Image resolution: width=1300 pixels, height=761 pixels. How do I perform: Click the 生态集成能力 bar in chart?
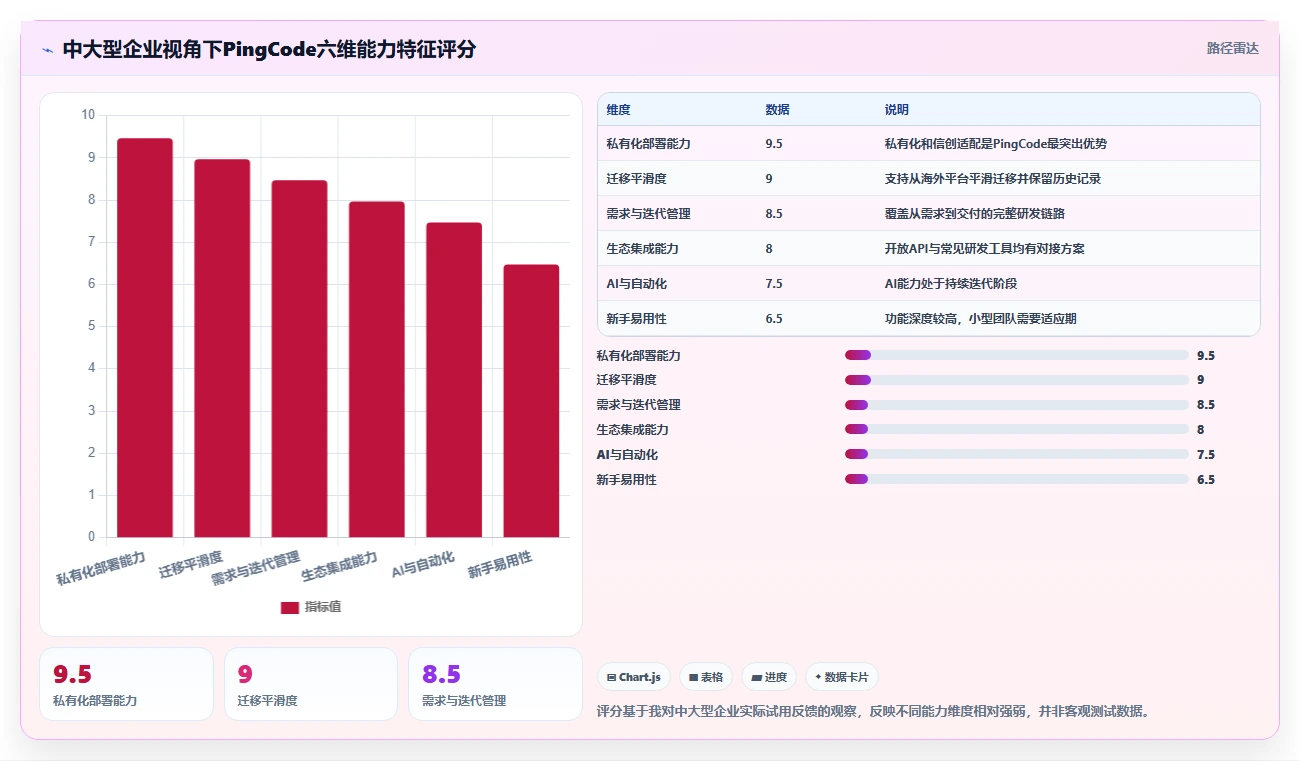[x=377, y=369]
